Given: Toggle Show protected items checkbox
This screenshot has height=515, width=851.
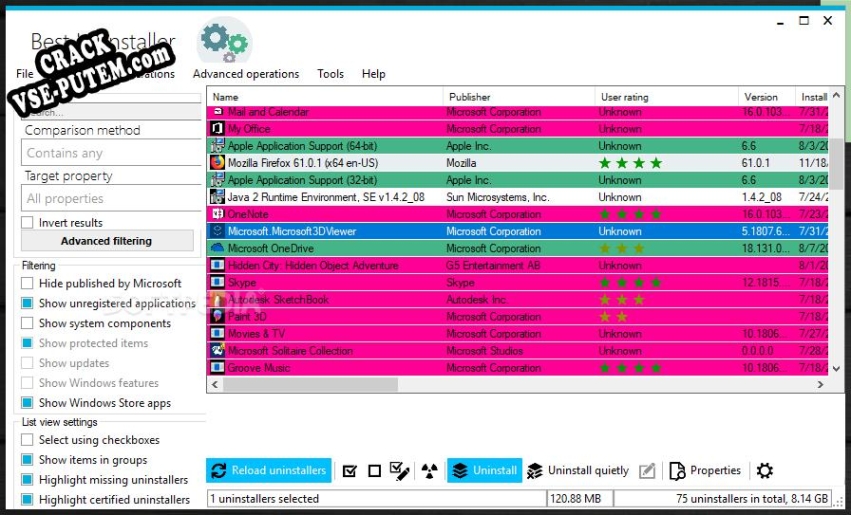Looking at the screenshot, I should click(27, 343).
